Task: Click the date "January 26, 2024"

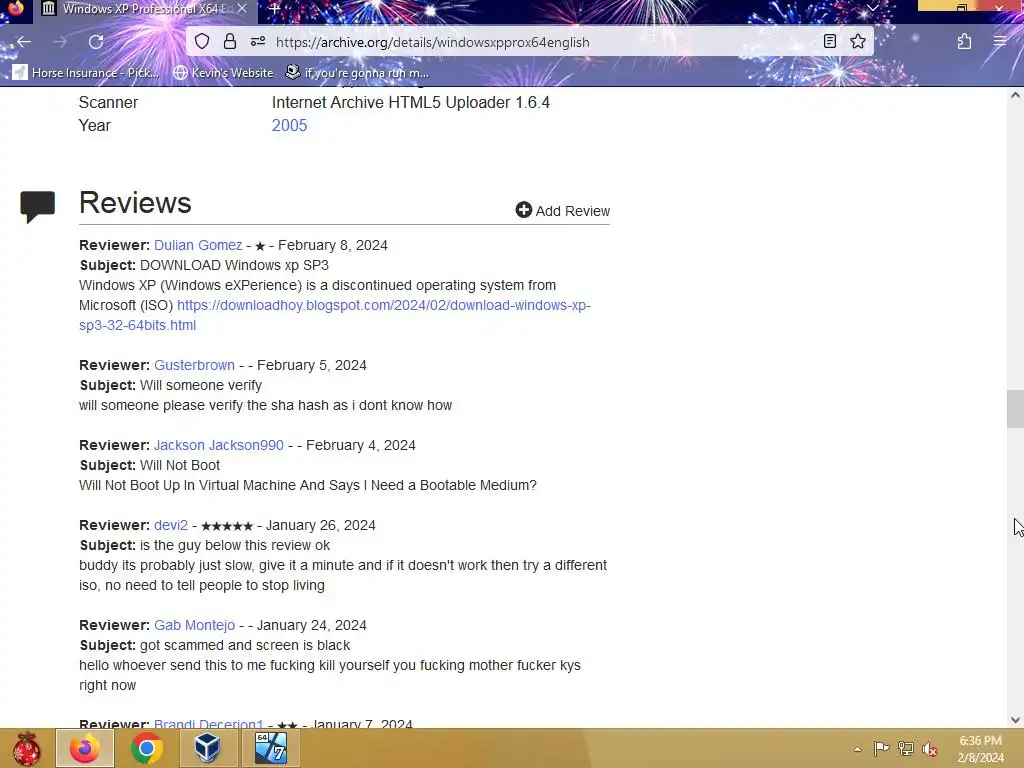Action: tap(321, 525)
